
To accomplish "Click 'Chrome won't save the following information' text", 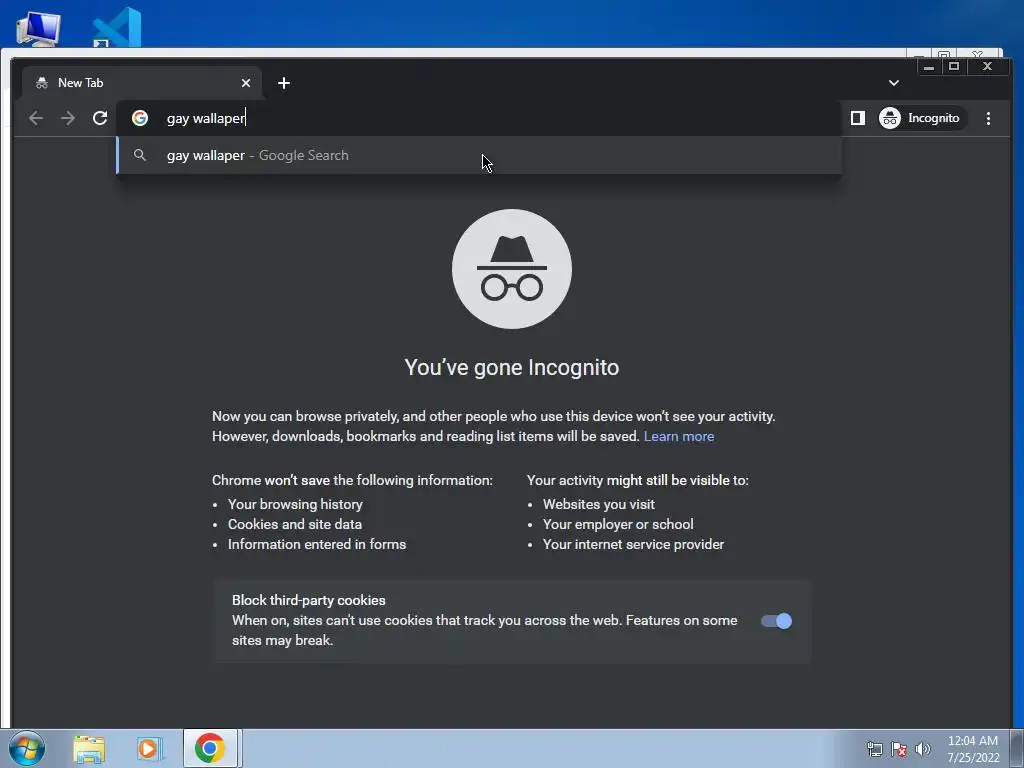I will pos(353,480).
